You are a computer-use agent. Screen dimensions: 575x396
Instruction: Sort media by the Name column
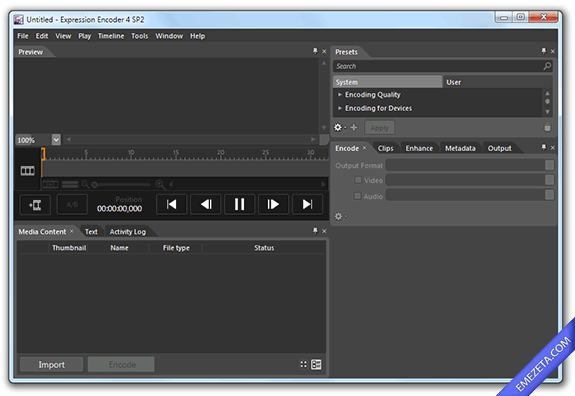[119, 248]
